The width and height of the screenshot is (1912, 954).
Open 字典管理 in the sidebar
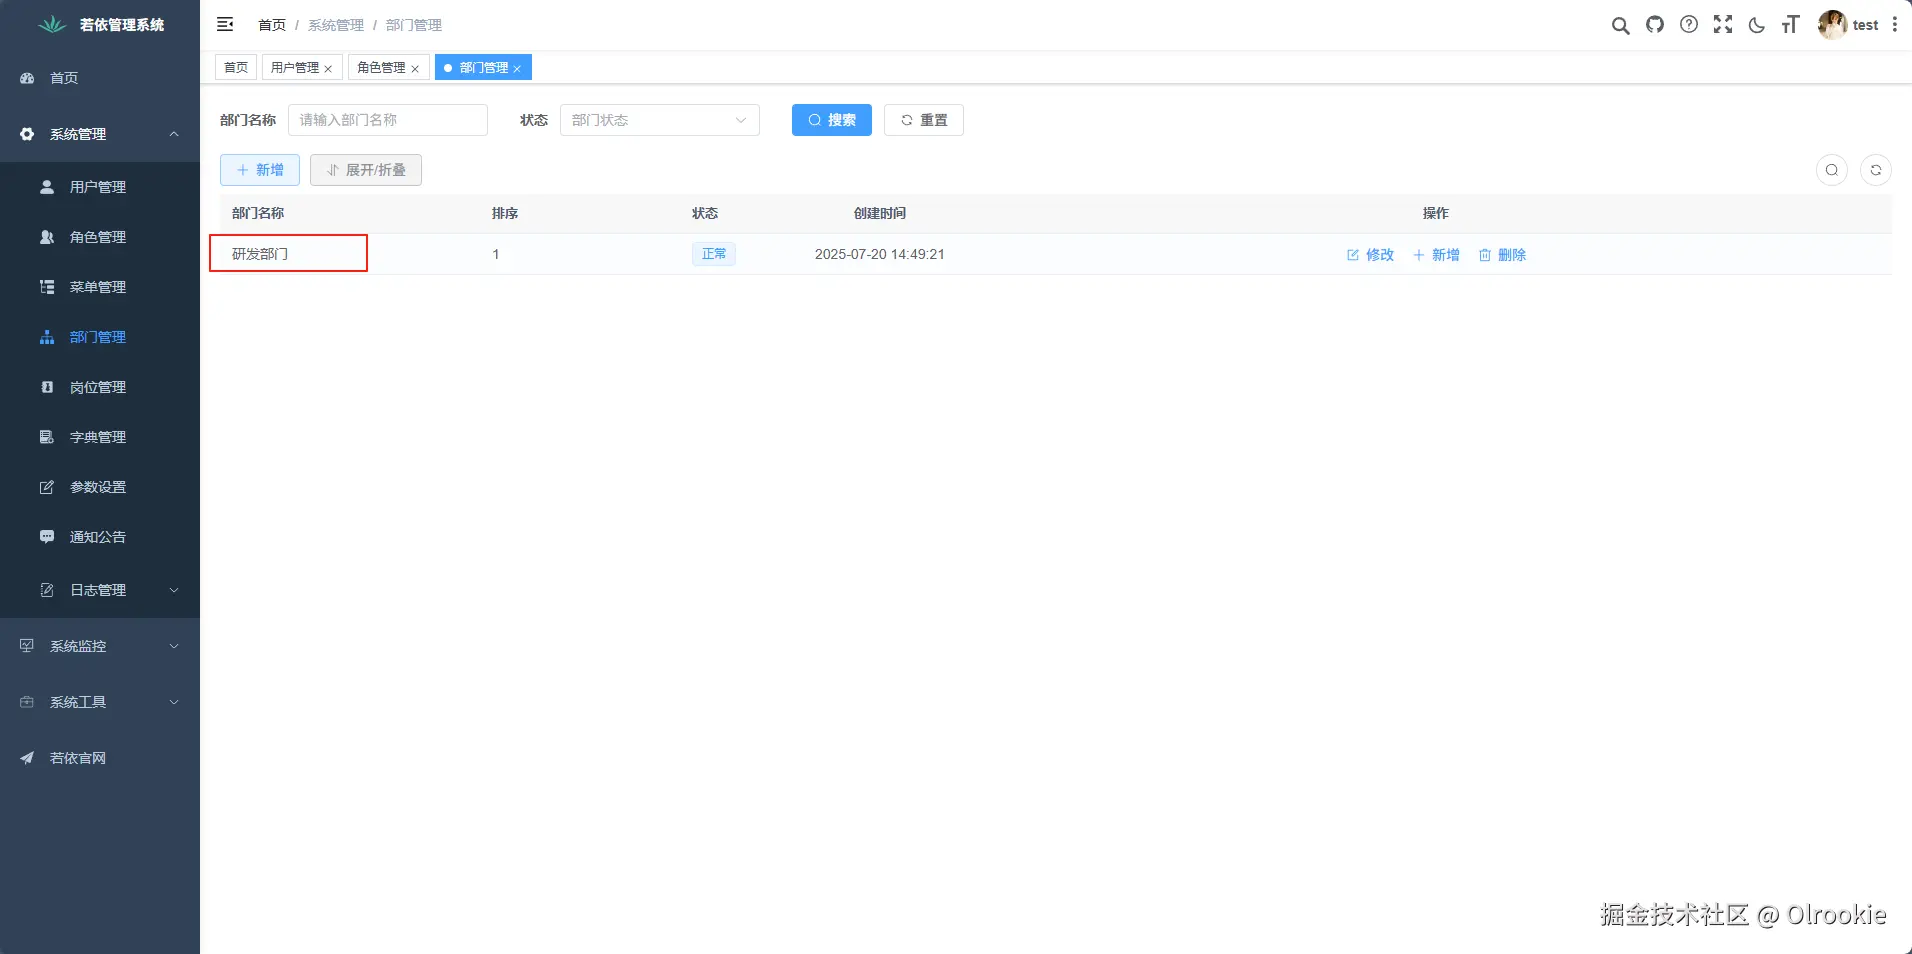[x=100, y=437]
